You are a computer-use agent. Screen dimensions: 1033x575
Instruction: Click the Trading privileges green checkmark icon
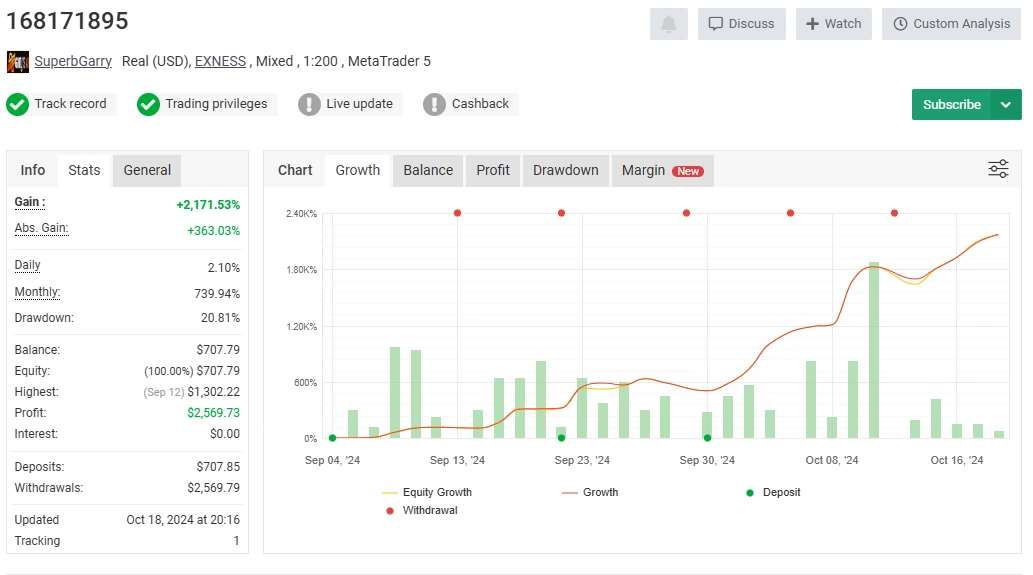click(x=148, y=104)
